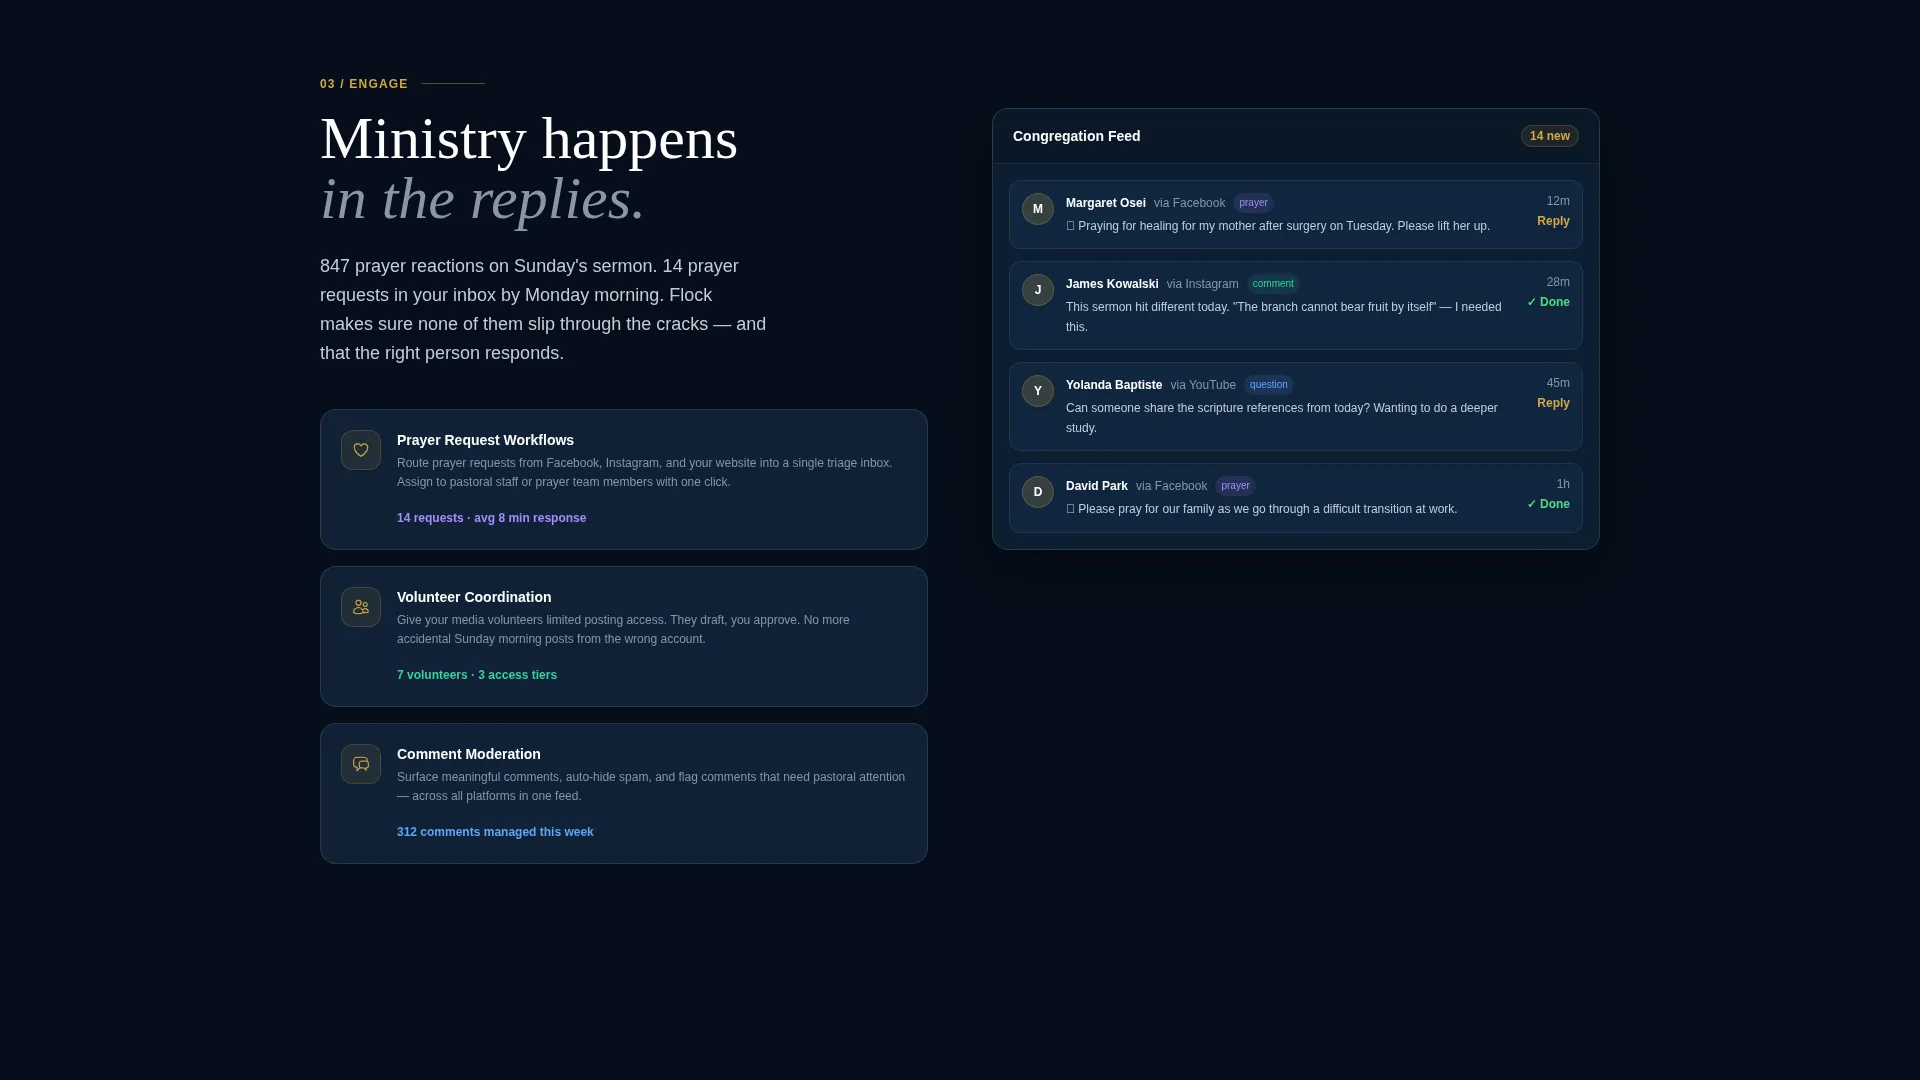
Task: Click the heart icon for Prayer Request Workflows
Action: [x=361, y=450]
